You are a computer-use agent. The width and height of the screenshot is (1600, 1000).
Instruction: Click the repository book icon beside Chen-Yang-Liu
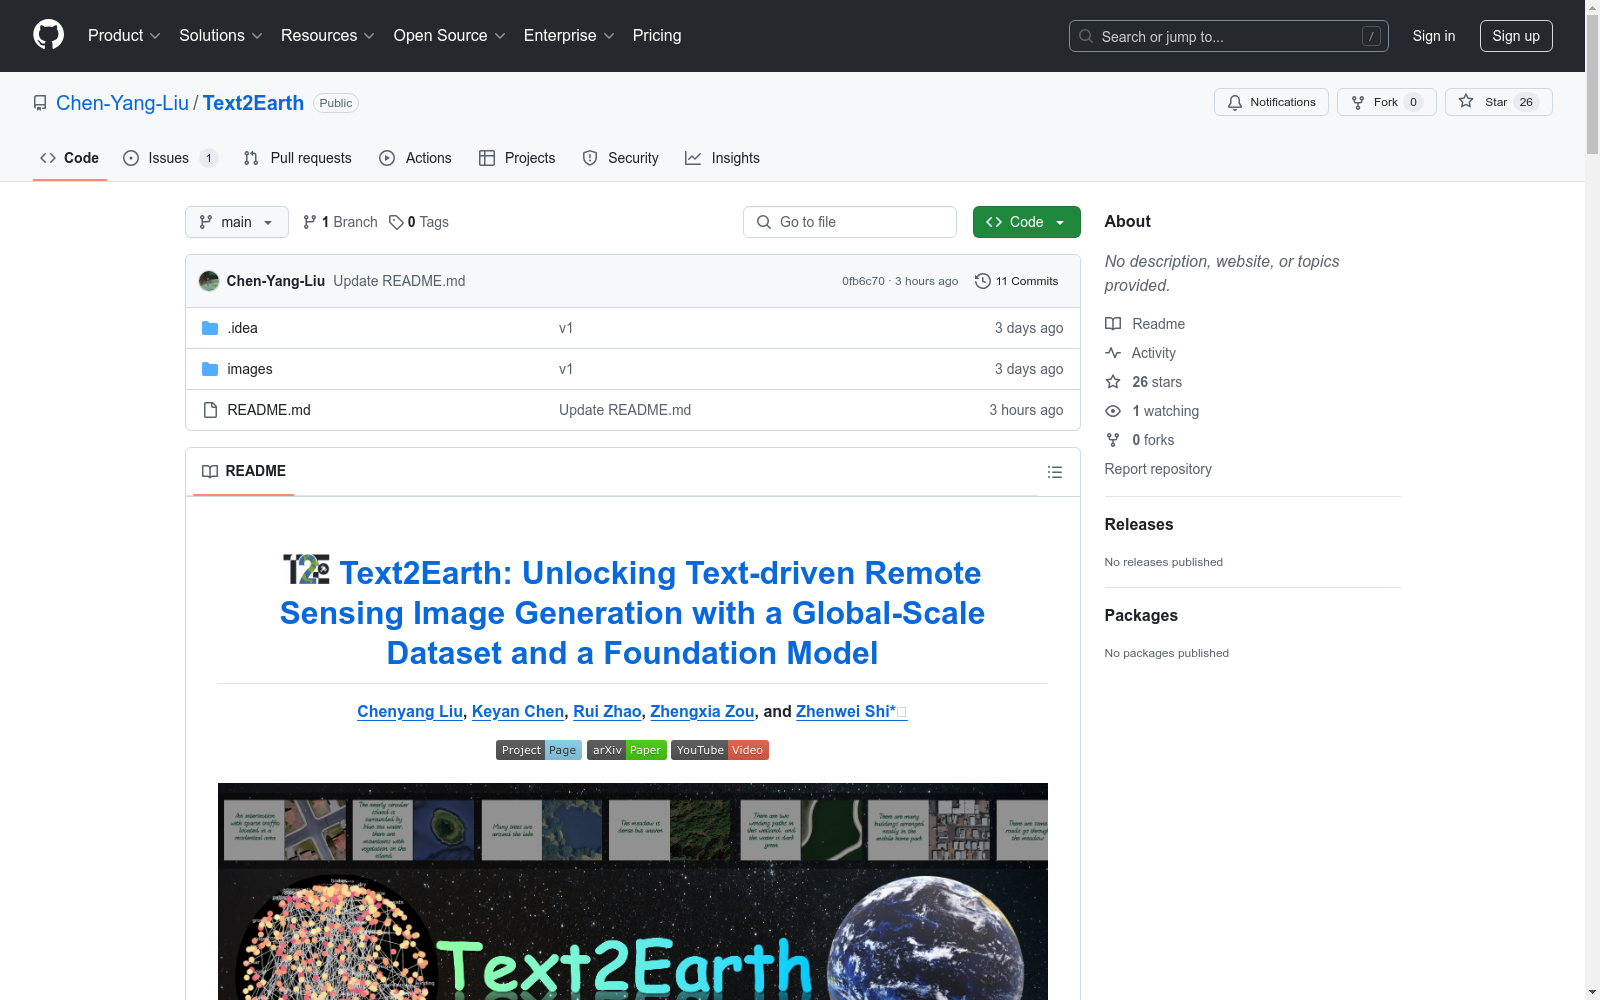pos(40,103)
